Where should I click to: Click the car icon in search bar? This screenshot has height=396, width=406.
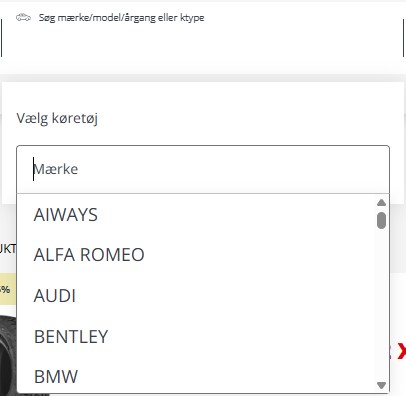(23, 17)
